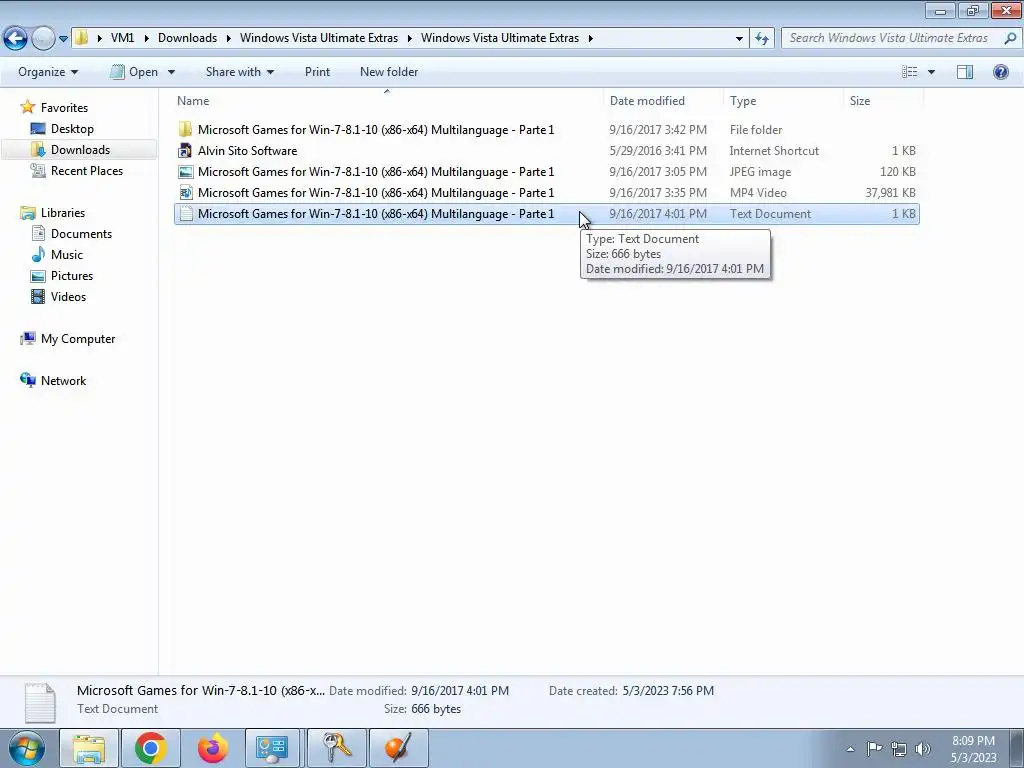Sort by Size column header
This screenshot has width=1024, height=768.
(883, 101)
